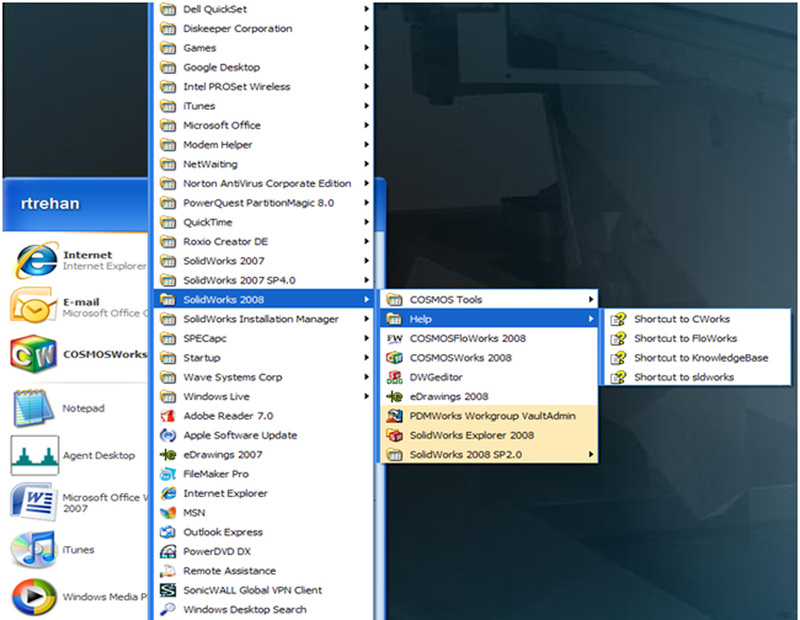Click the Windows Desktop Search magnifier icon

coord(168,609)
